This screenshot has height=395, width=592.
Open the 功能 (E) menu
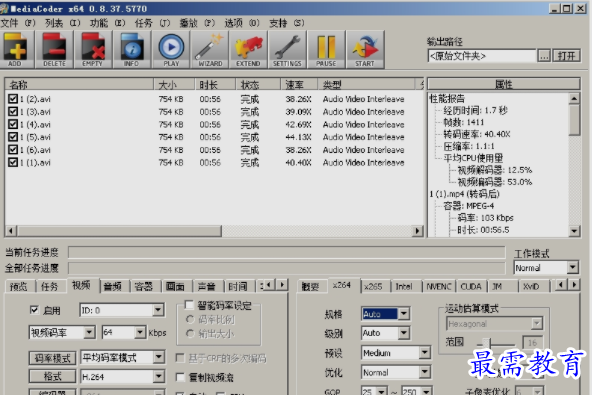(107, 23)
